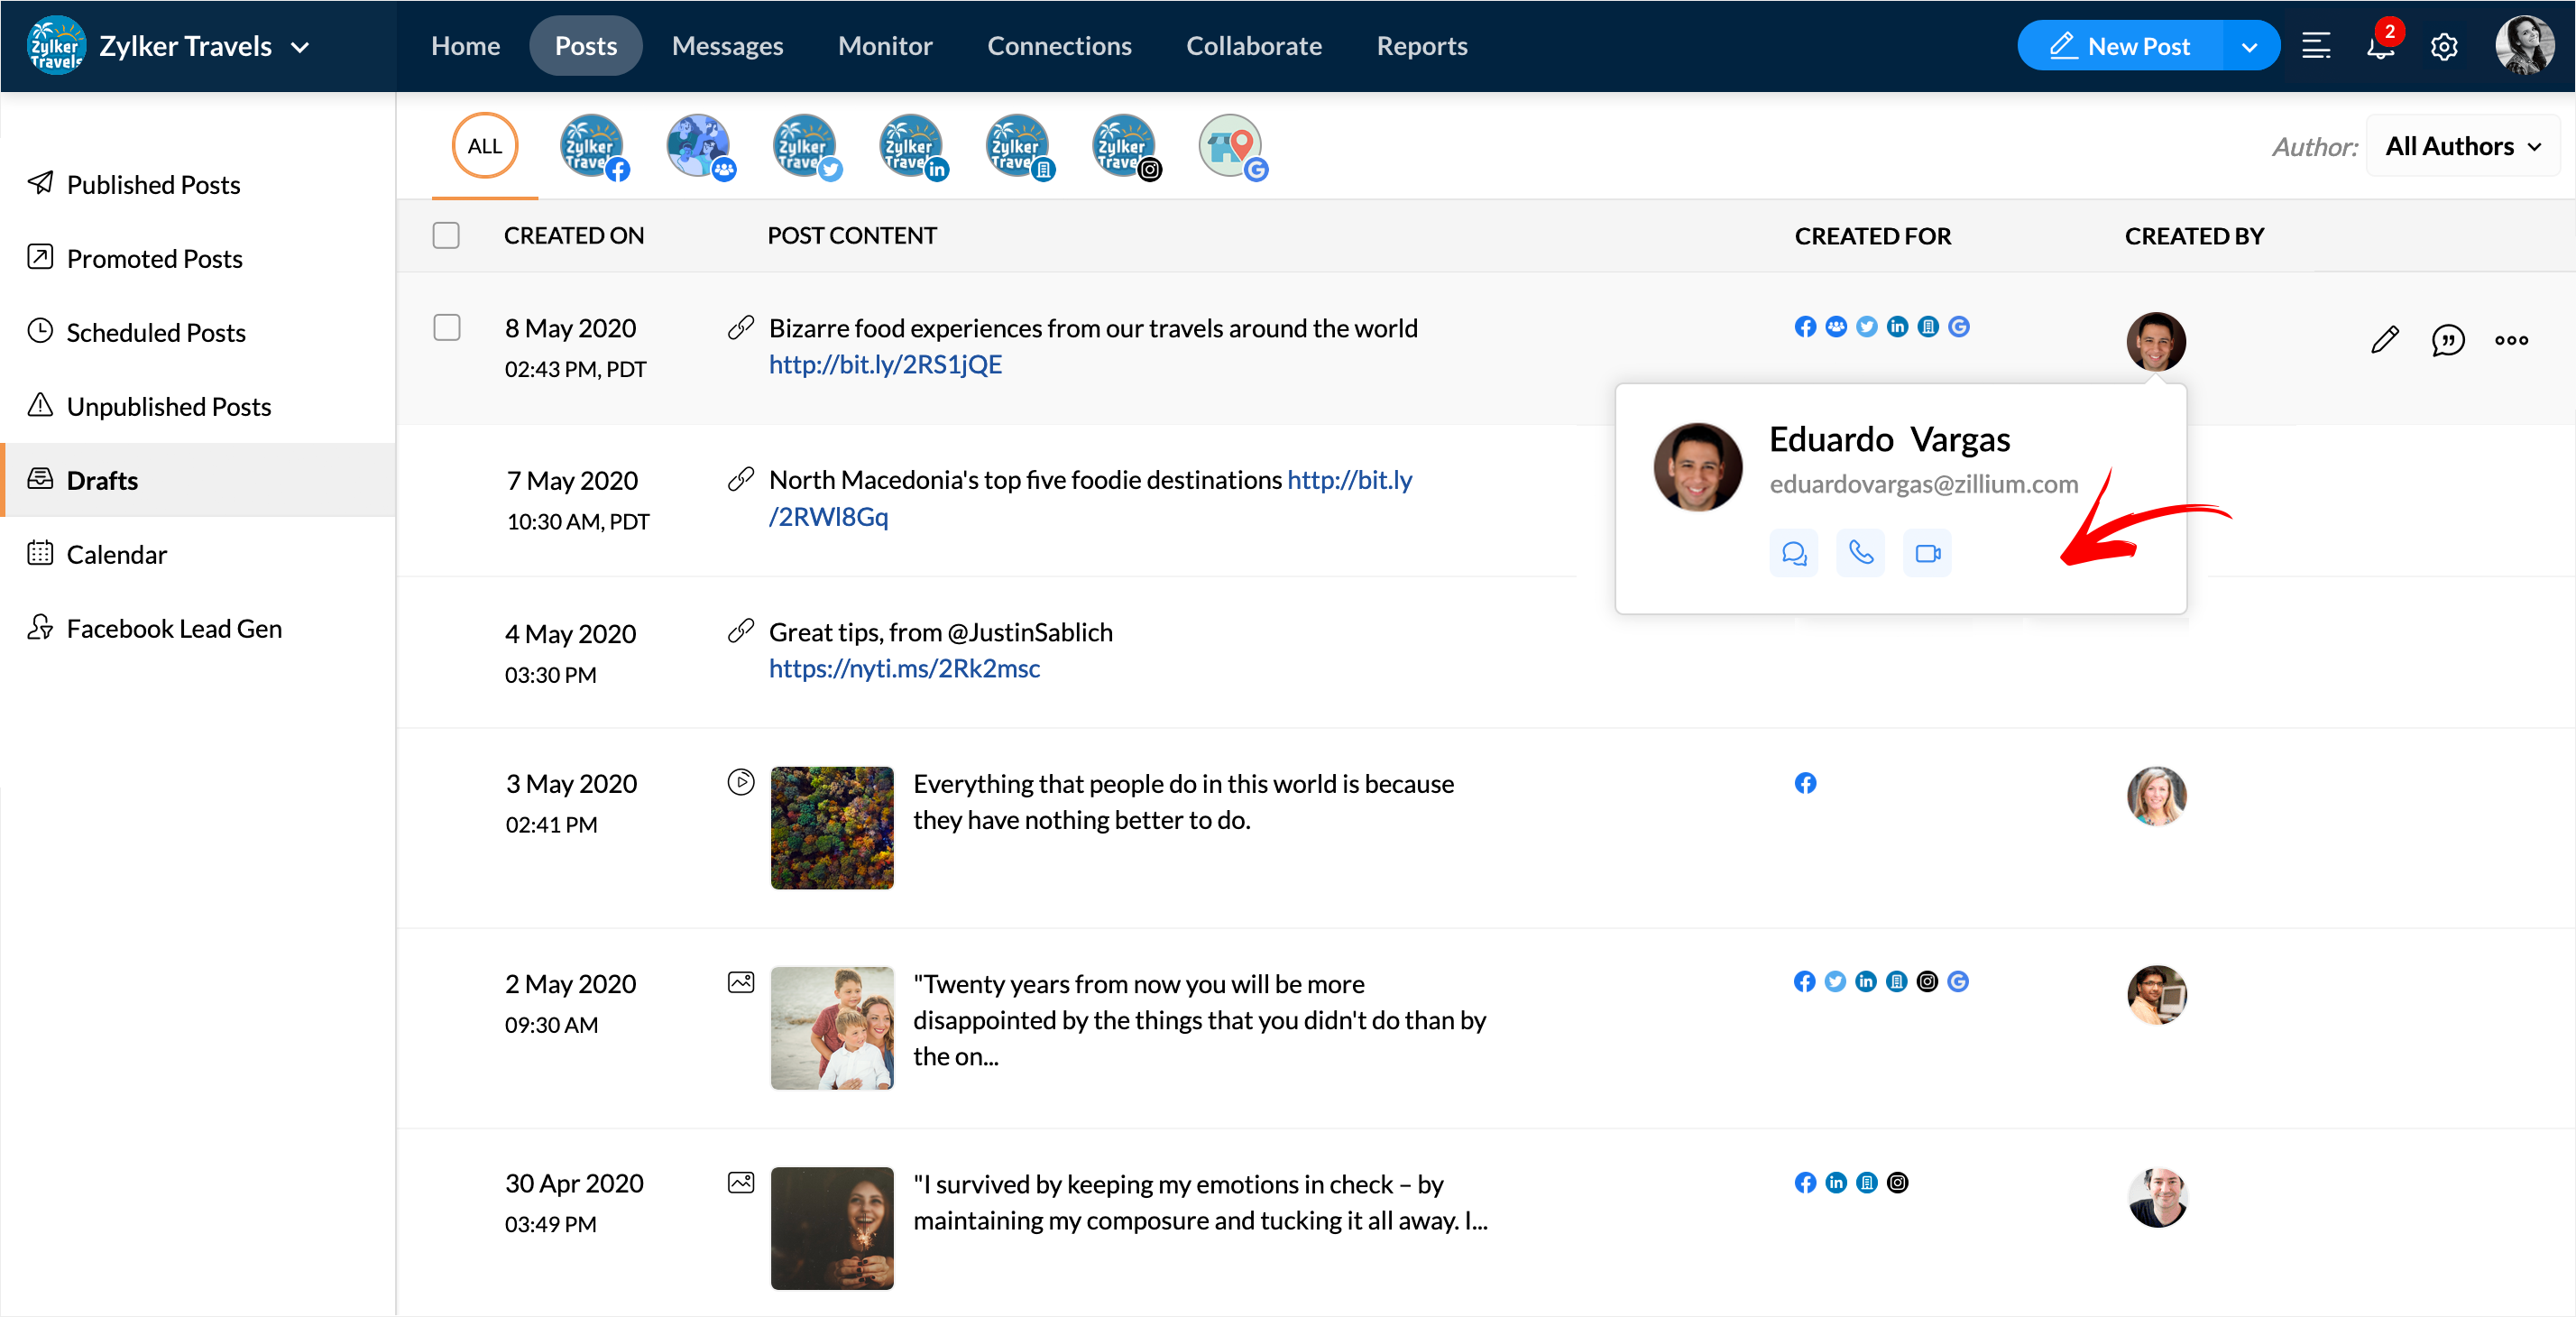Viewport: 2576px width, 1317px height.
Task: Expand the Zylker Travels brand switcher
Action: (x=300, y=46)
